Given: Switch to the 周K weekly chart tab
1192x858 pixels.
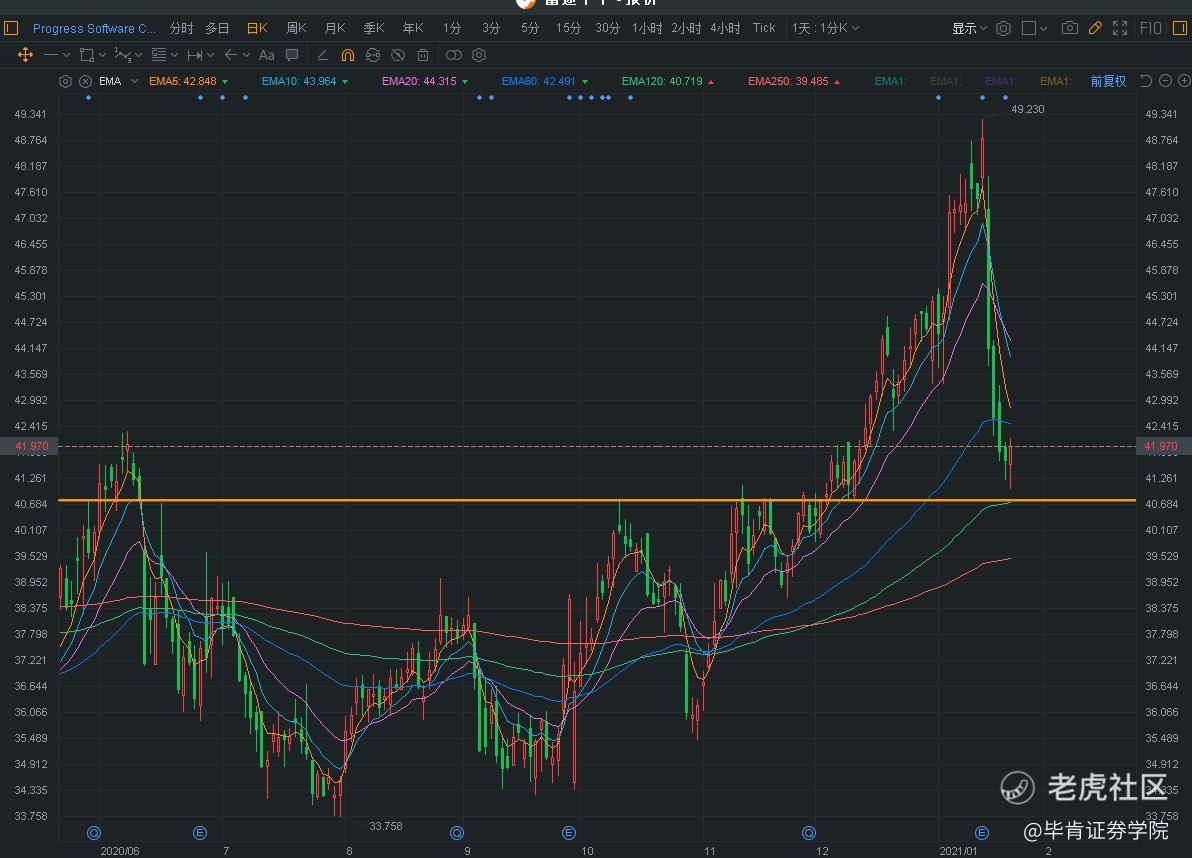Looking at the screenshot, I should pos(296,28).
